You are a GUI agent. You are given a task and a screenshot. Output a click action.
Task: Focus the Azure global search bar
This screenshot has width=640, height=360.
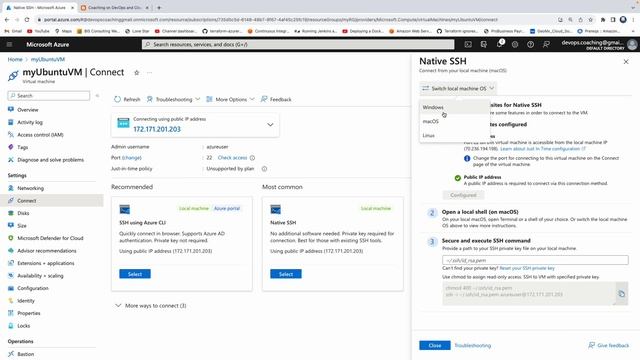click(298, 44)
